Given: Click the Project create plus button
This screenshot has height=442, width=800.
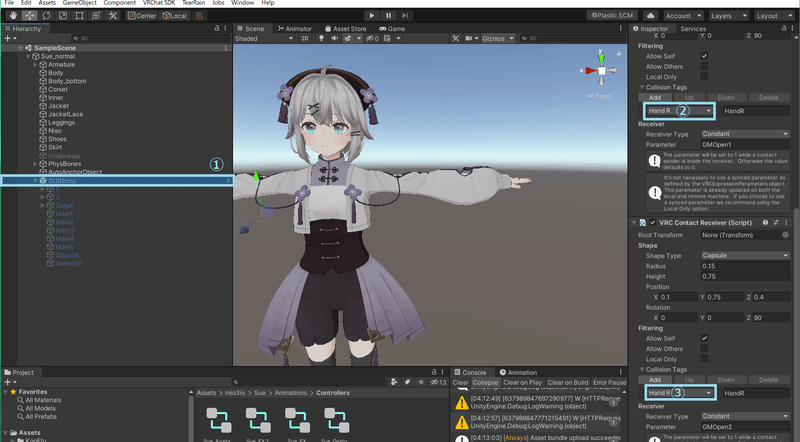Looking at the screenshot, I should point(10,382).
